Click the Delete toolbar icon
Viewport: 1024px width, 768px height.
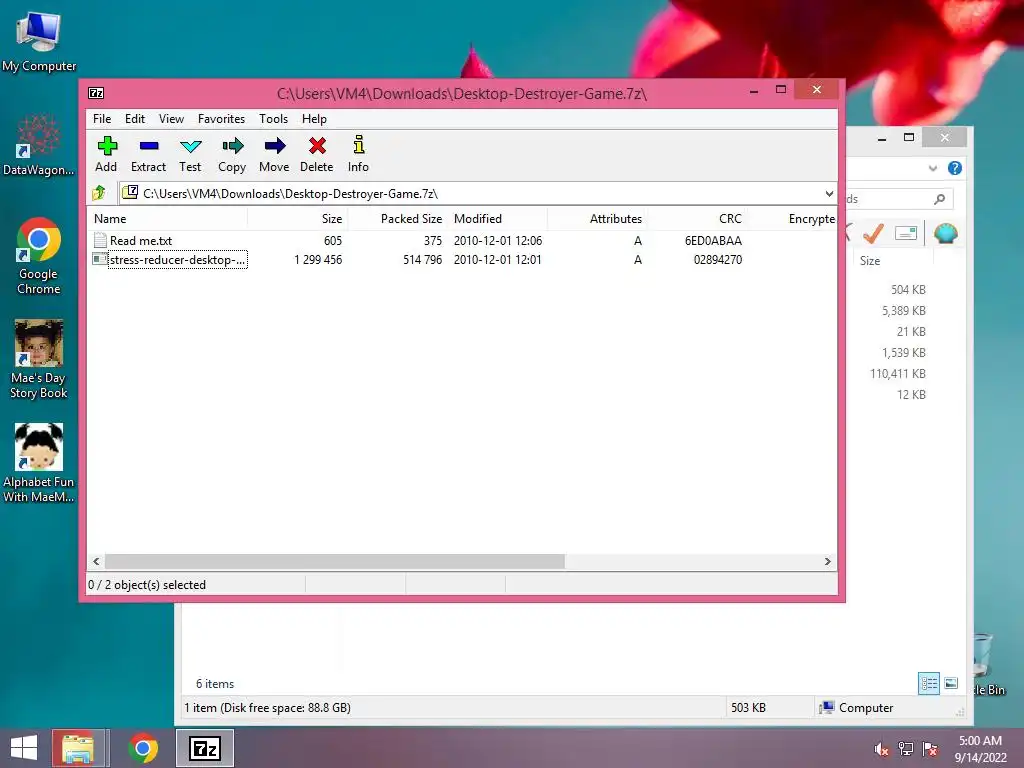coord(317,146)
